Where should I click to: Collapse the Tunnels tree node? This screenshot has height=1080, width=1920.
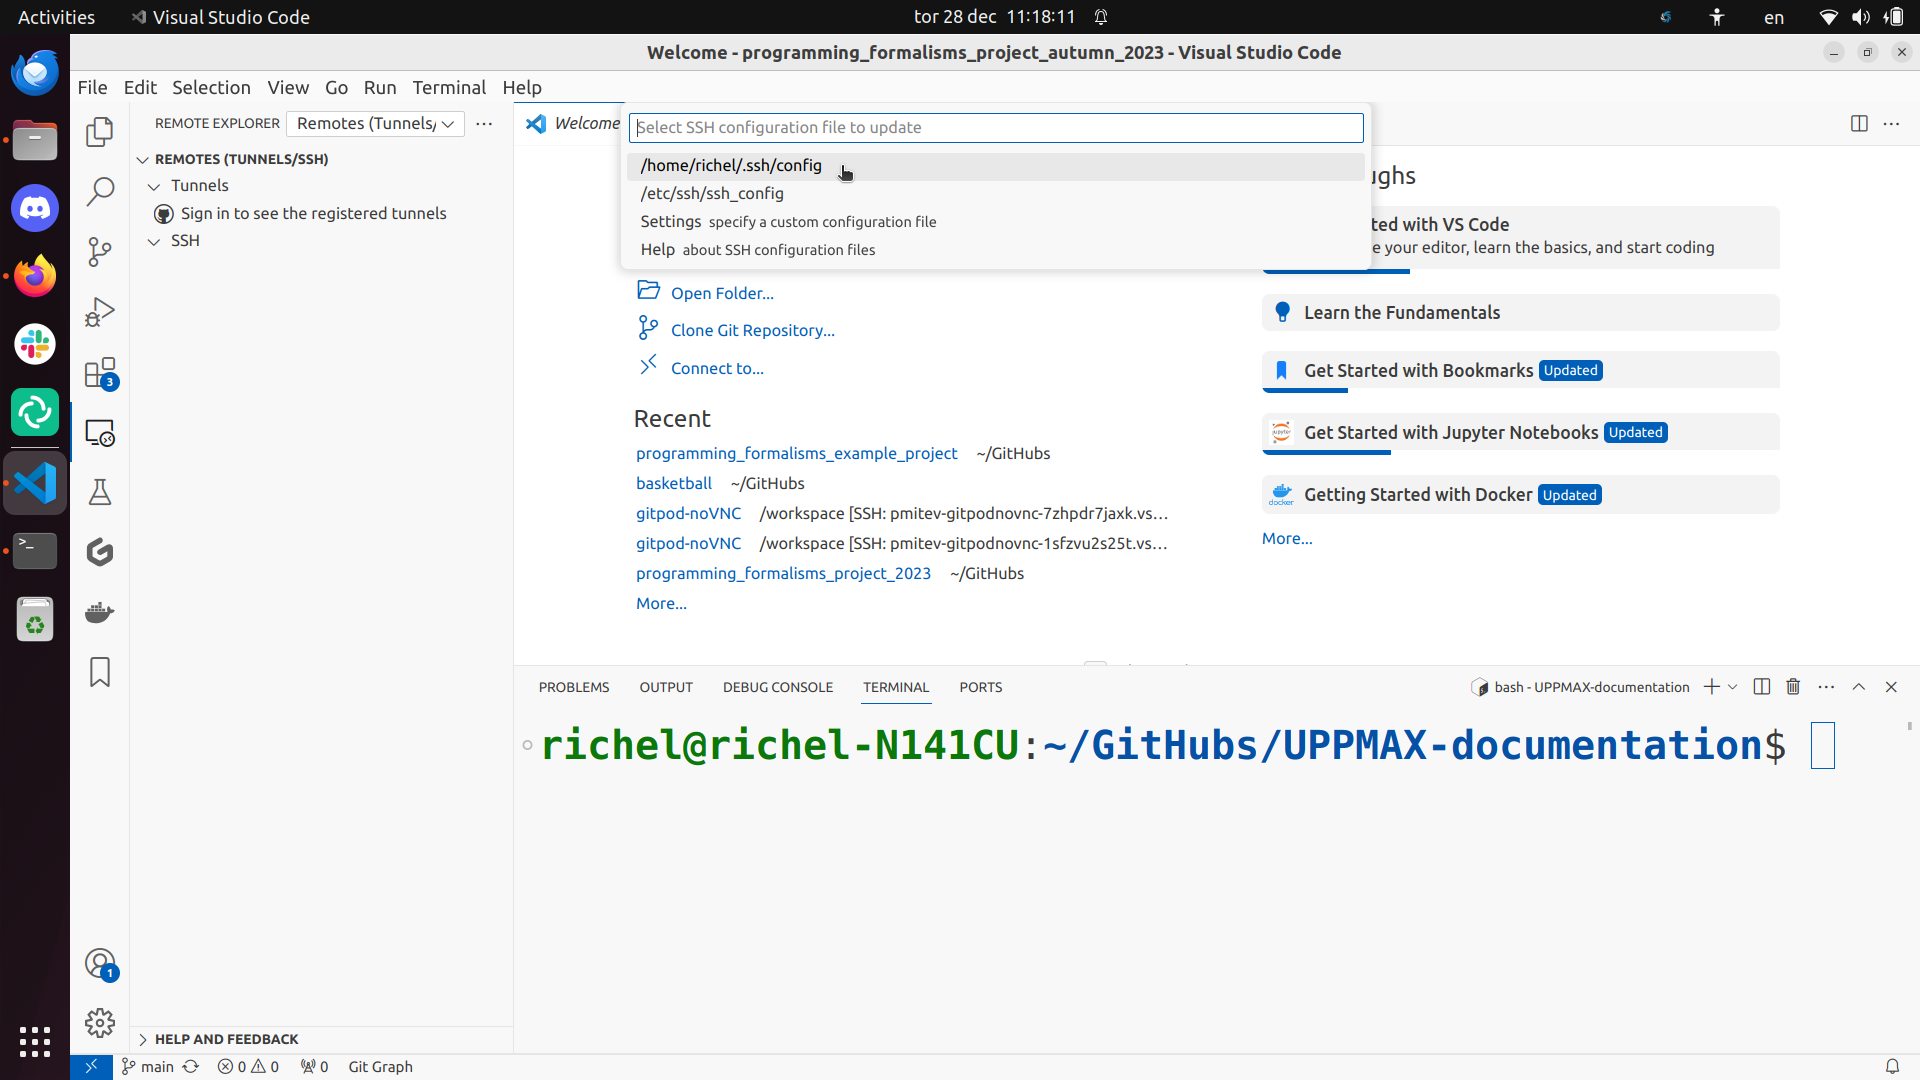coord(154,186)
